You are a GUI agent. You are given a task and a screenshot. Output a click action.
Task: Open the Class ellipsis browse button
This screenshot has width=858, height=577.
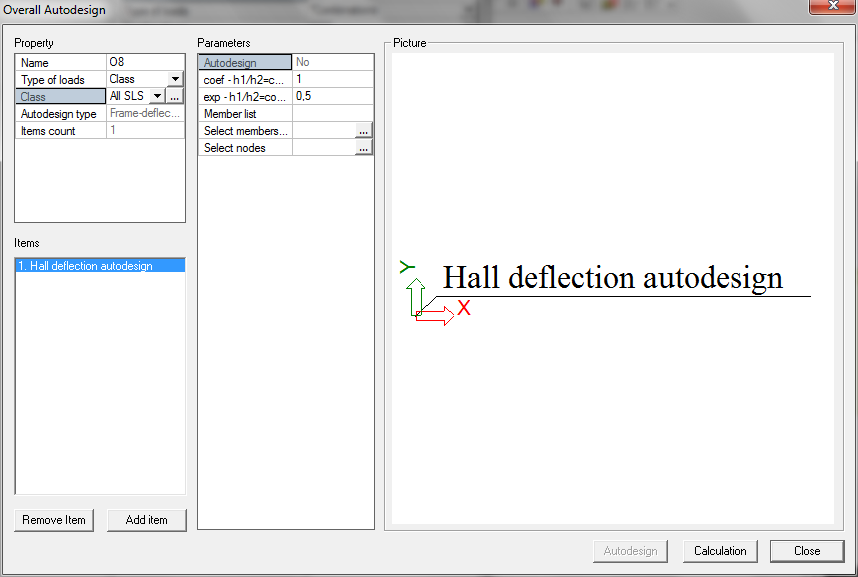pos(173,97)
